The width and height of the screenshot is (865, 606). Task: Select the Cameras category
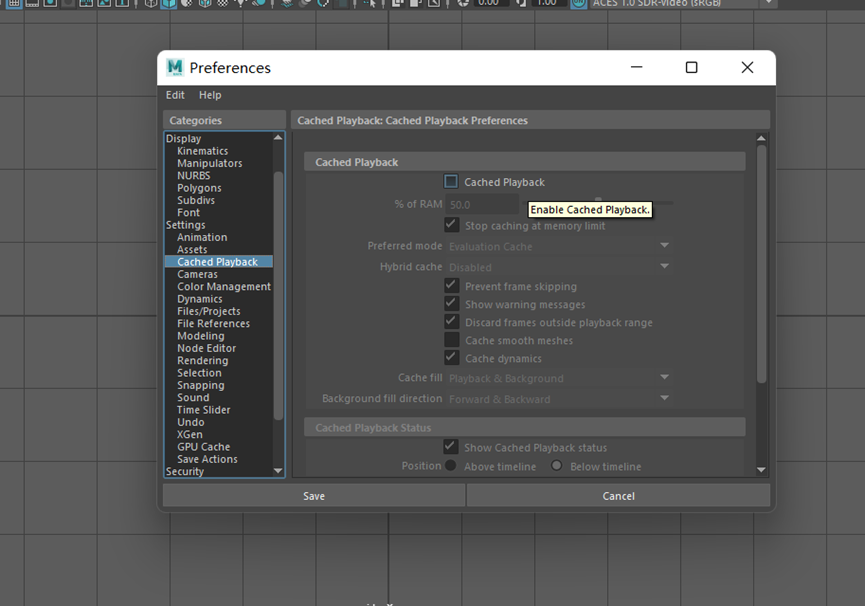[197, 274]
